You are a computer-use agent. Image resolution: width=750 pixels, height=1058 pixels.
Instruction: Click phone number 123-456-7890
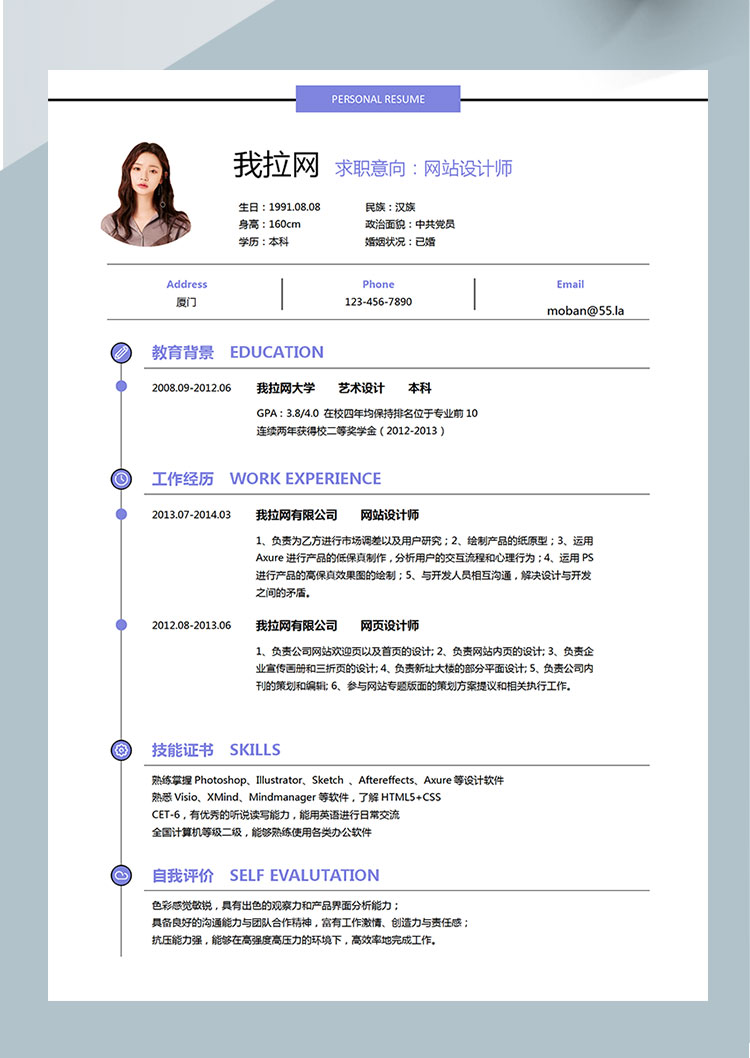pos(378,302)
